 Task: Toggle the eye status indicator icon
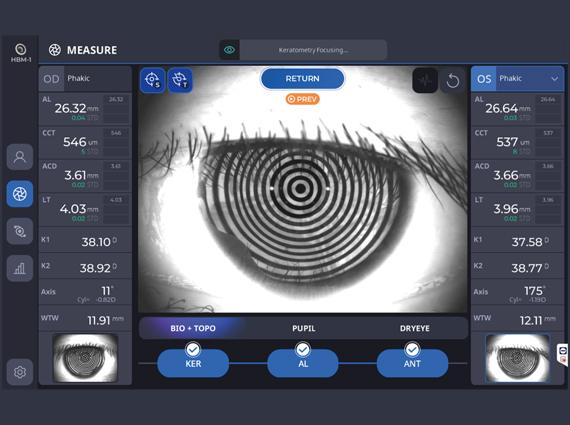[229, 50]
